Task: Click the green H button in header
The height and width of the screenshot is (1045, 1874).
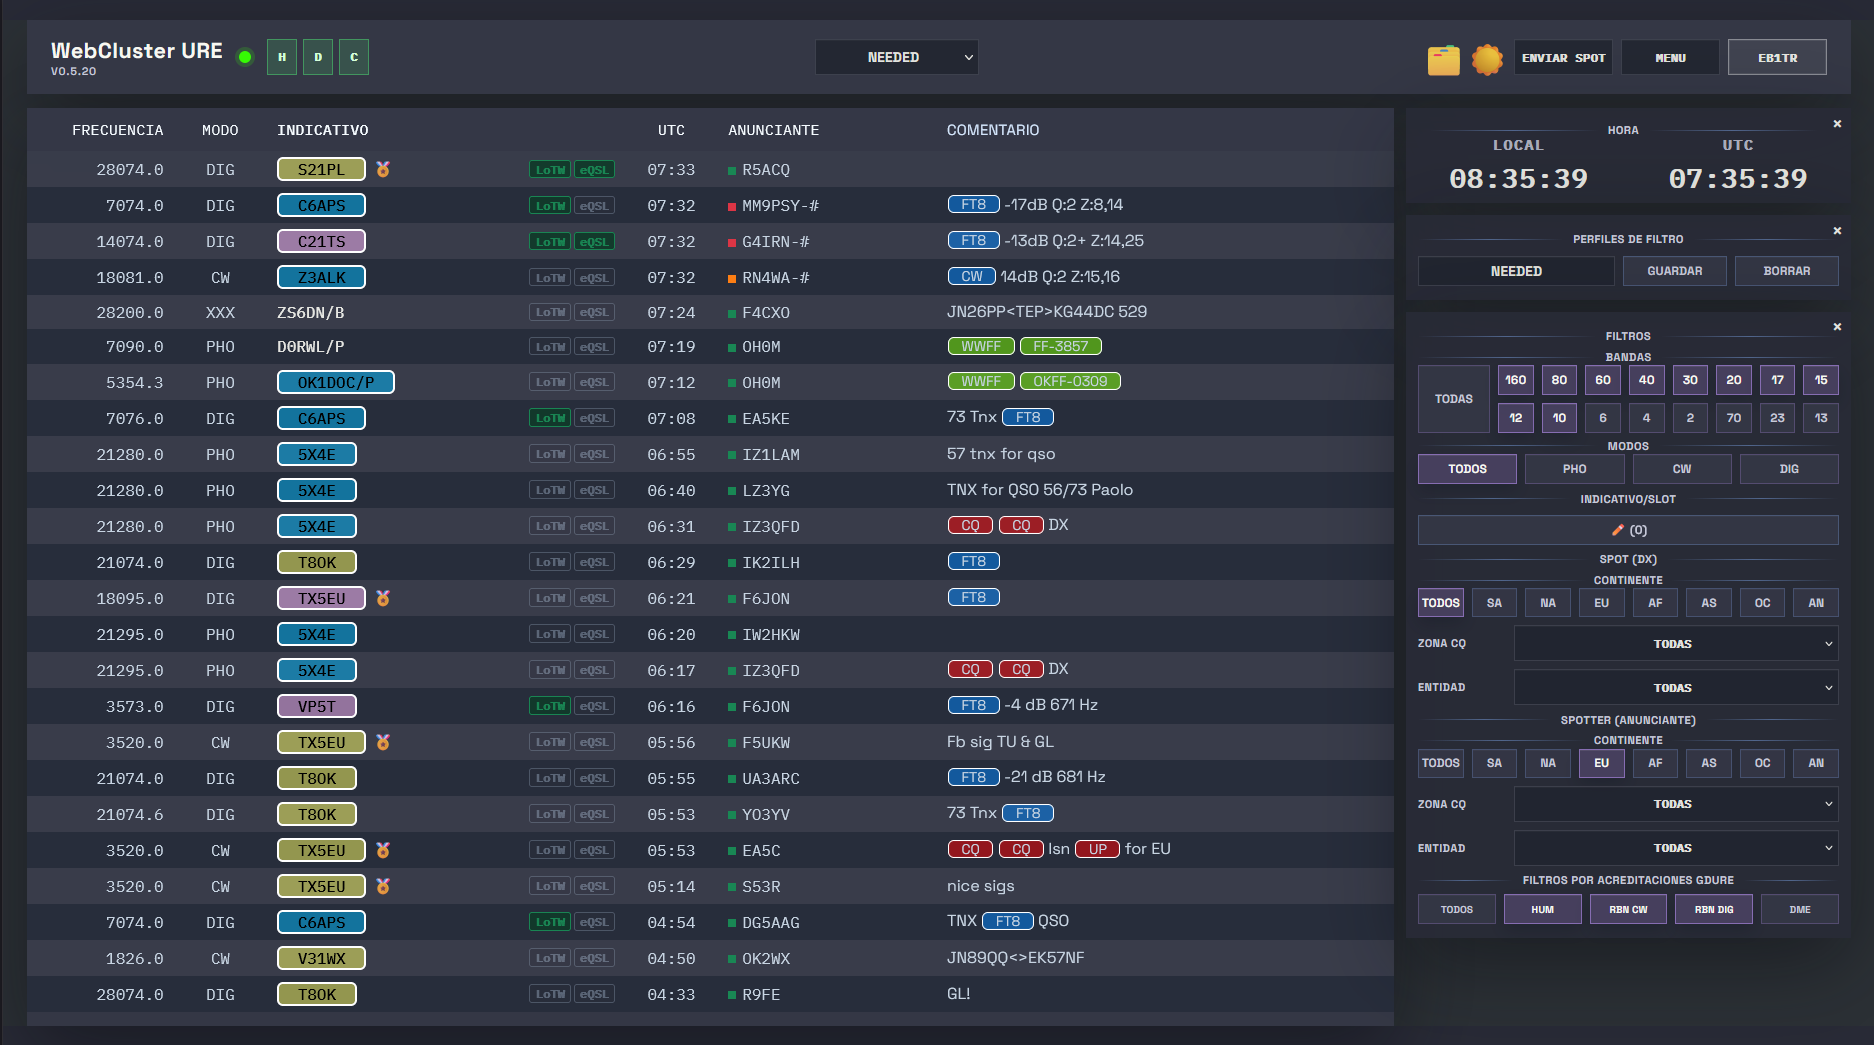Action: (282, 57)
